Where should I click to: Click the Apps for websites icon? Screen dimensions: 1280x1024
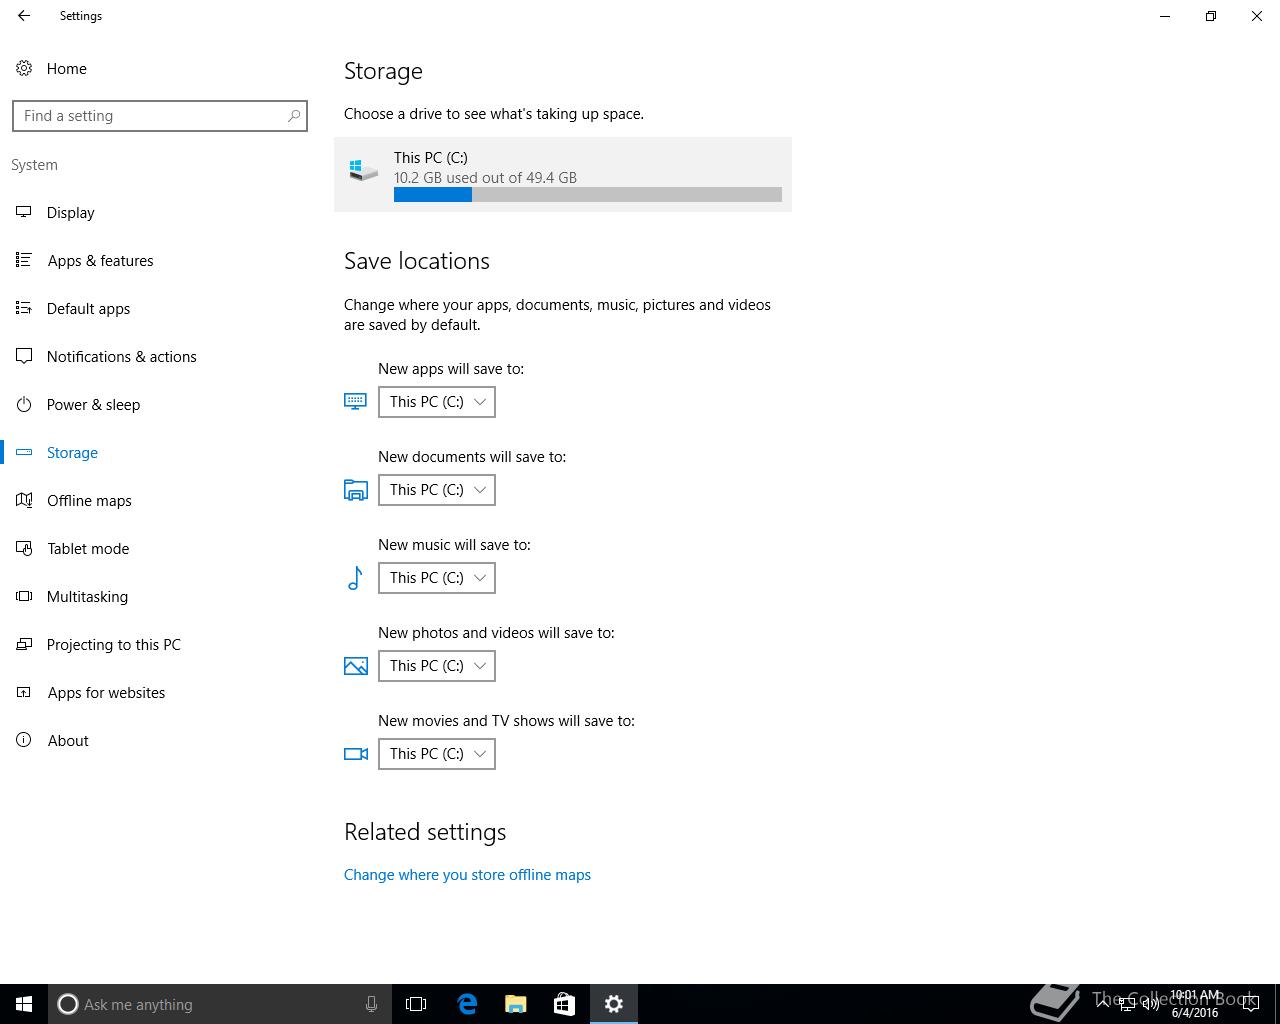pos(24,692)
